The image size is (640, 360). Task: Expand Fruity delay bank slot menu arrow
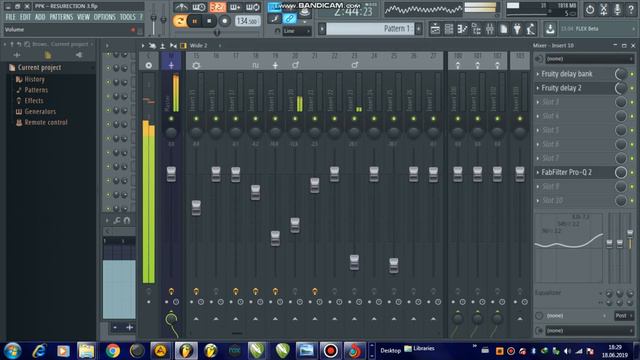[538, 74]
